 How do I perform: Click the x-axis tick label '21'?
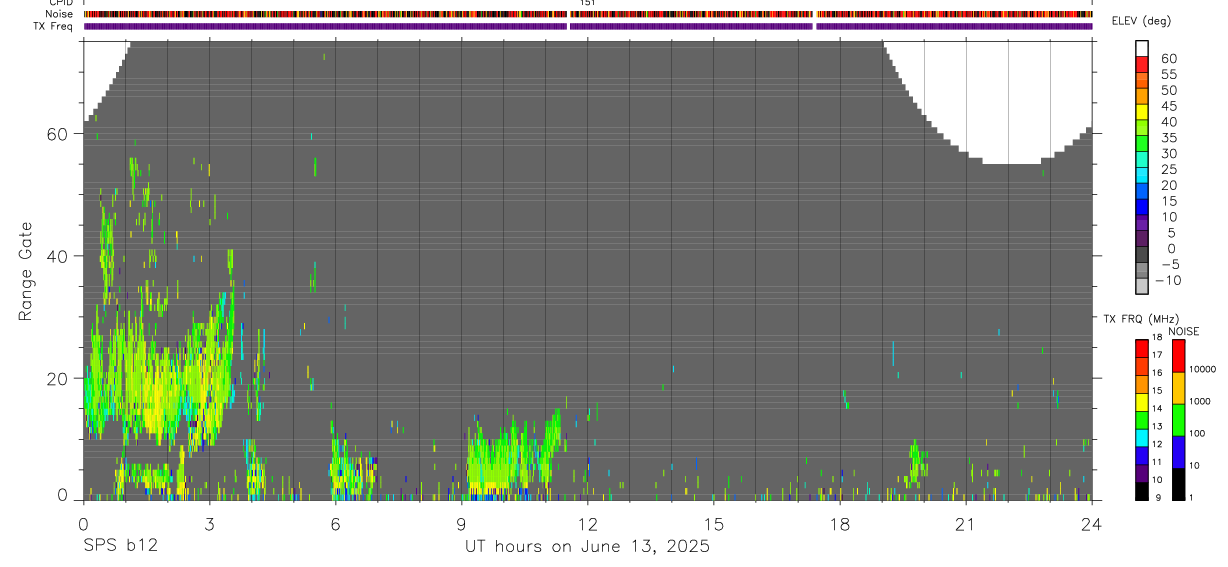click(x=965, y=524)
